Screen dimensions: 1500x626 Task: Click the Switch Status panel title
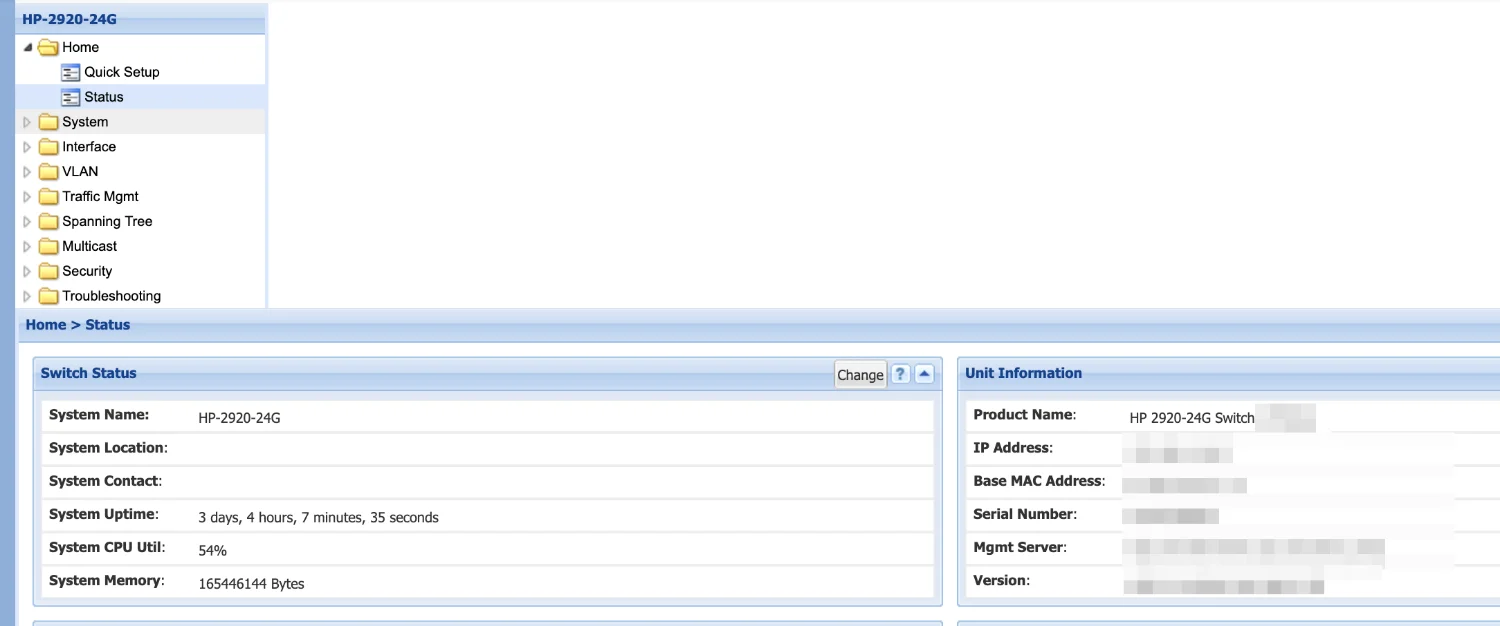pyautogui.click(x=88, y=373)
